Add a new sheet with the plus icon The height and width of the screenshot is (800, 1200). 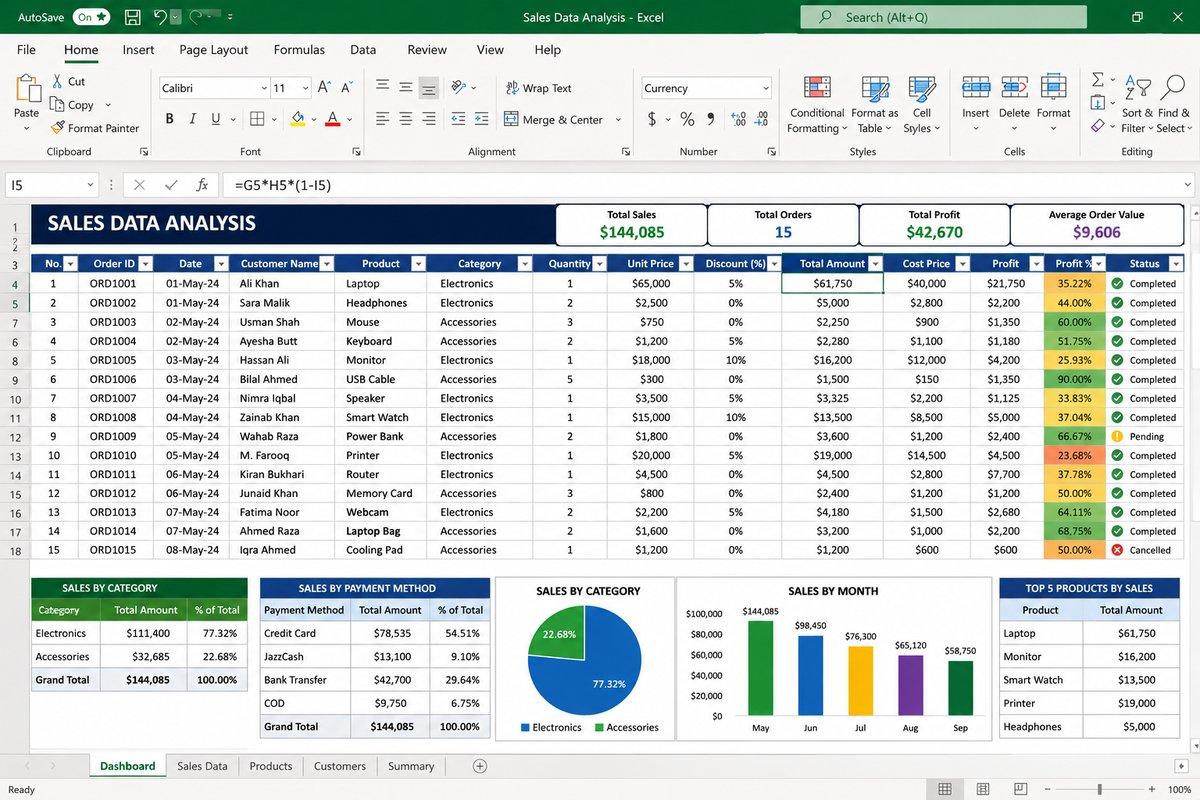[x=480, y=766]
